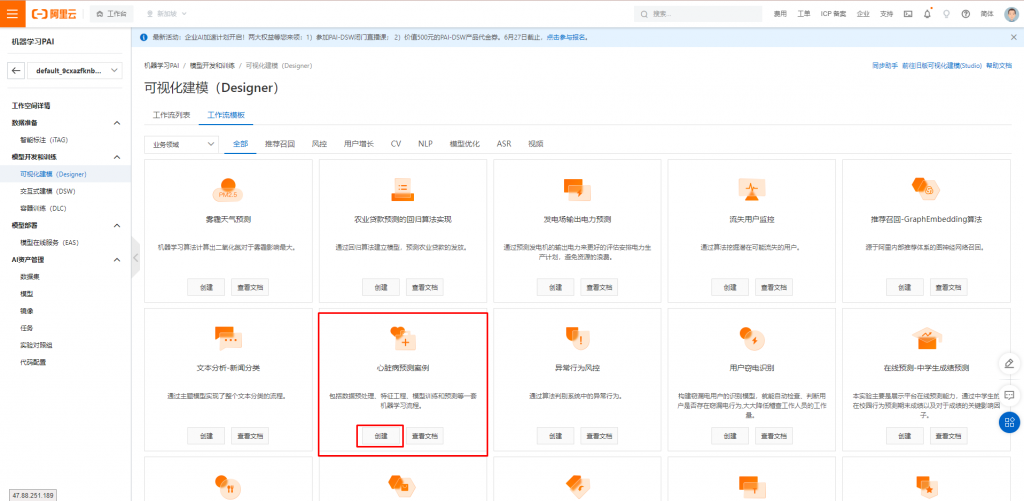Screen dimensions: 1024x501
Task: Open the 帮助文档 link
Action: 999,66
